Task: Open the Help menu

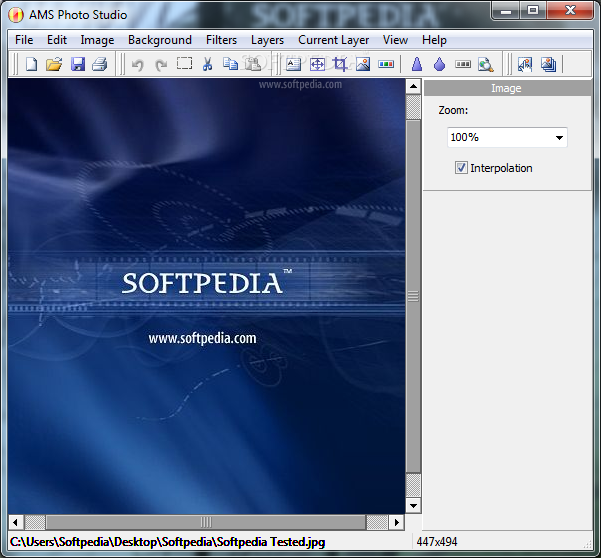Action: [x=434, y=40]
